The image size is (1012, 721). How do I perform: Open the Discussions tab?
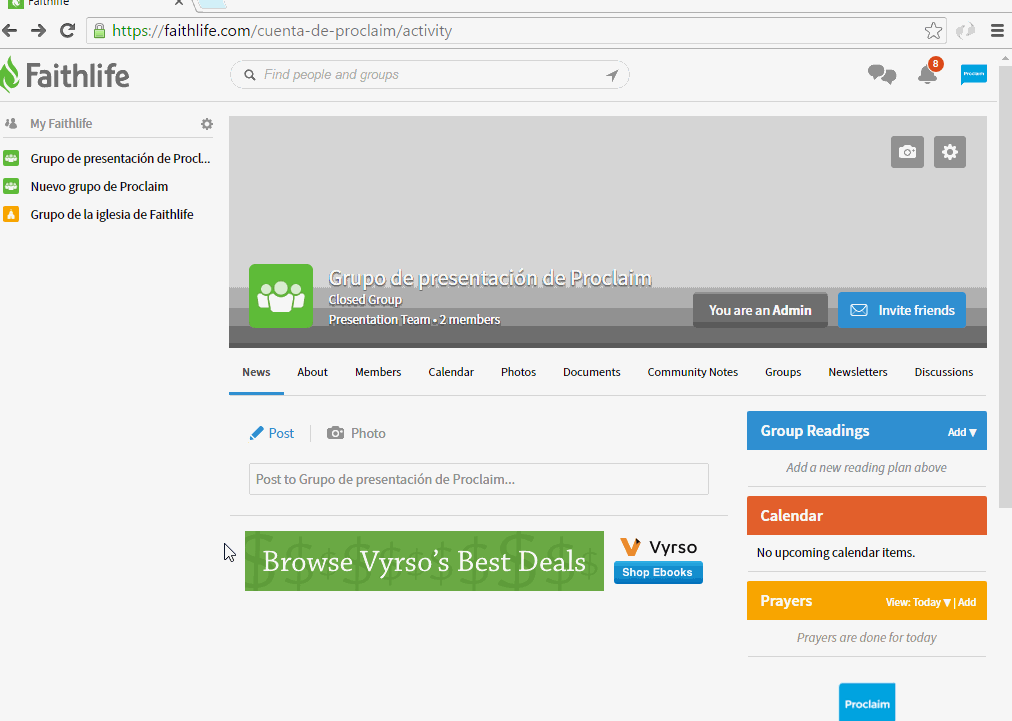[944, 372]
